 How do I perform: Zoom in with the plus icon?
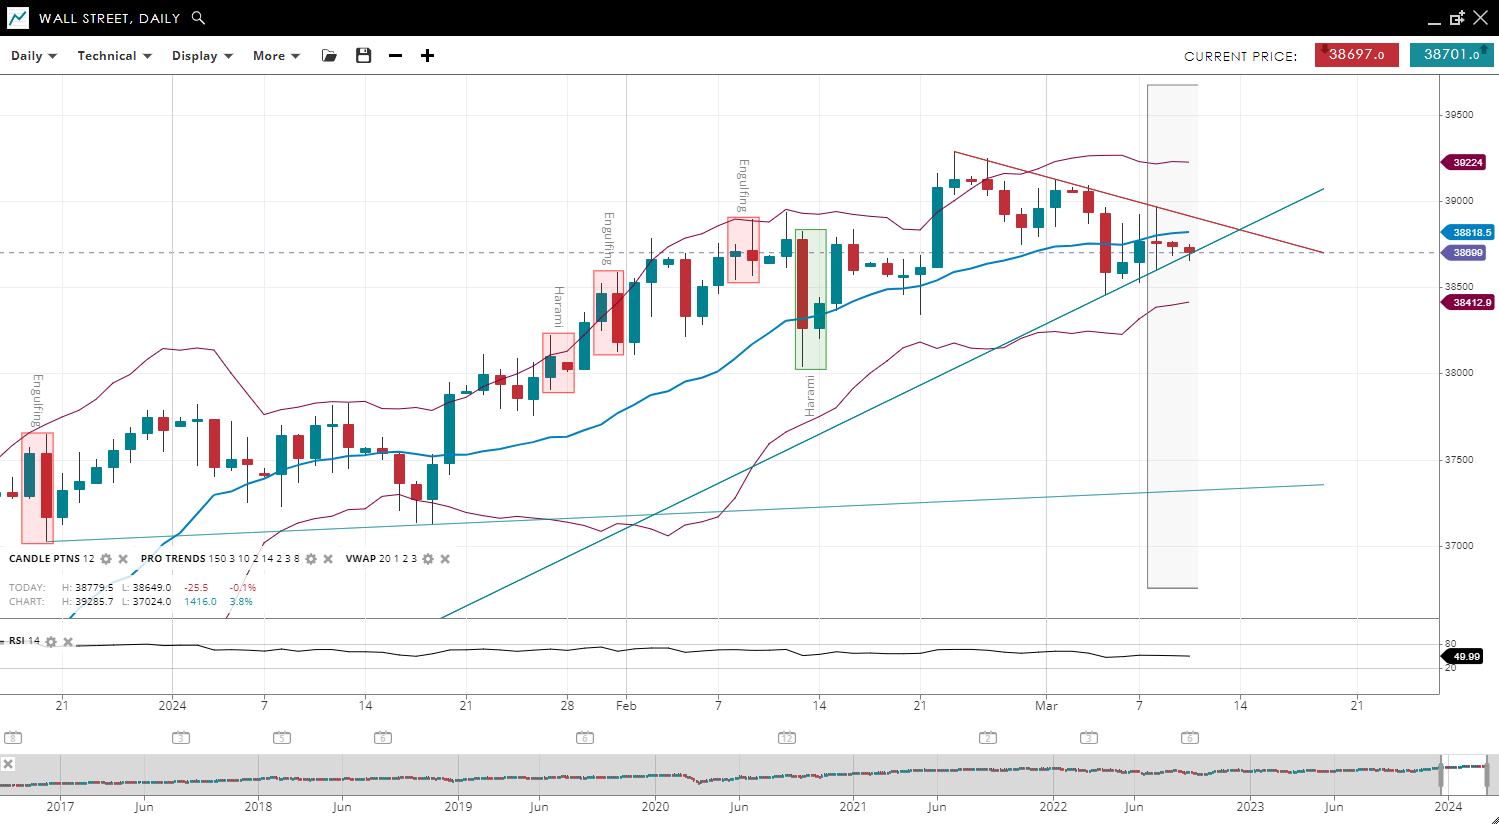coord(427,56)
